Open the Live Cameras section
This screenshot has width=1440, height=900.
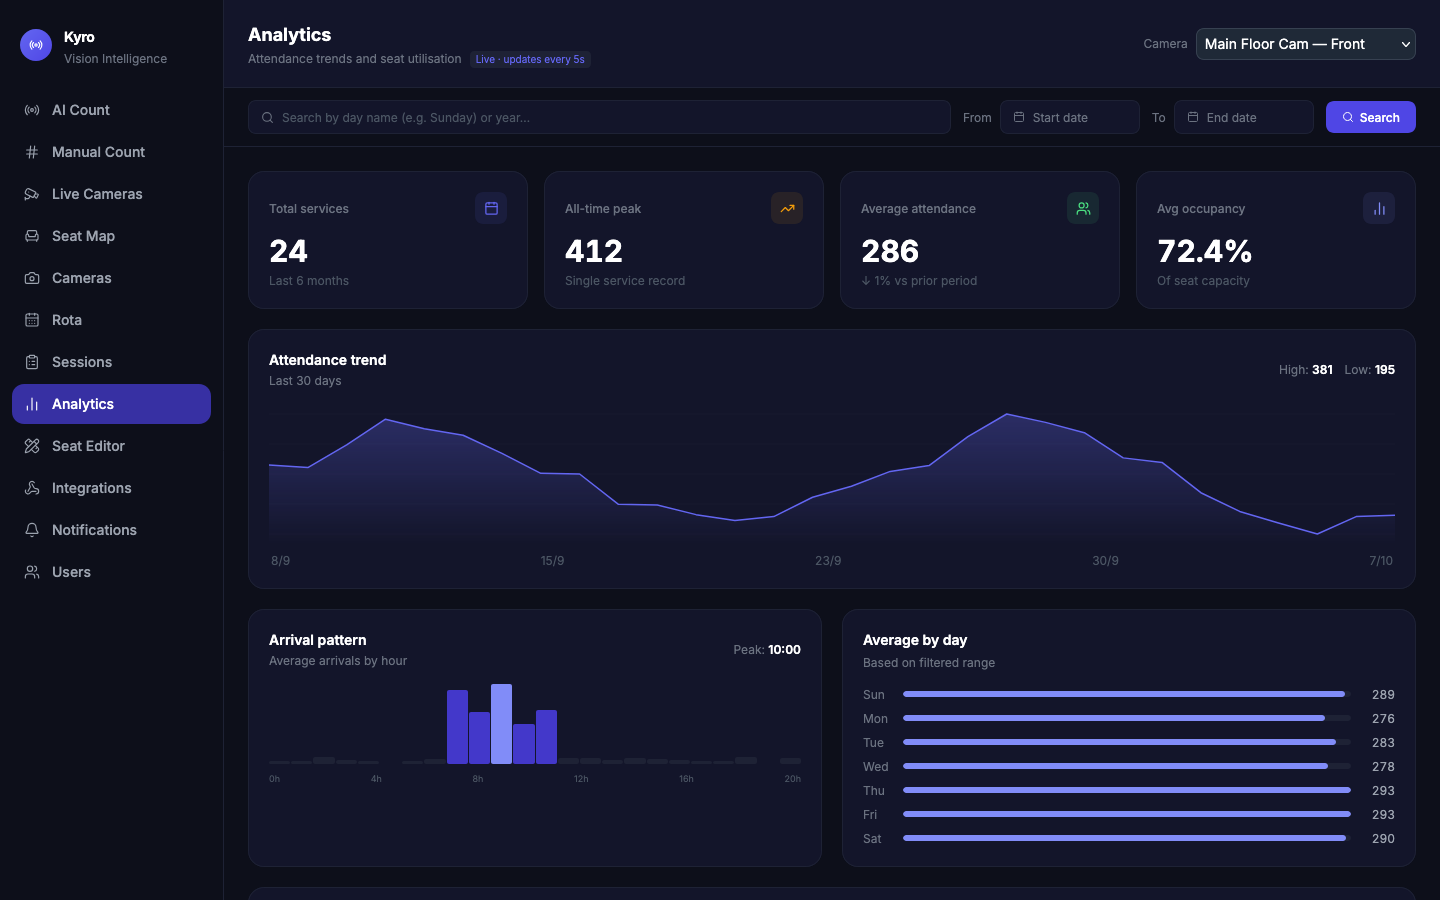tap(111, 194)
